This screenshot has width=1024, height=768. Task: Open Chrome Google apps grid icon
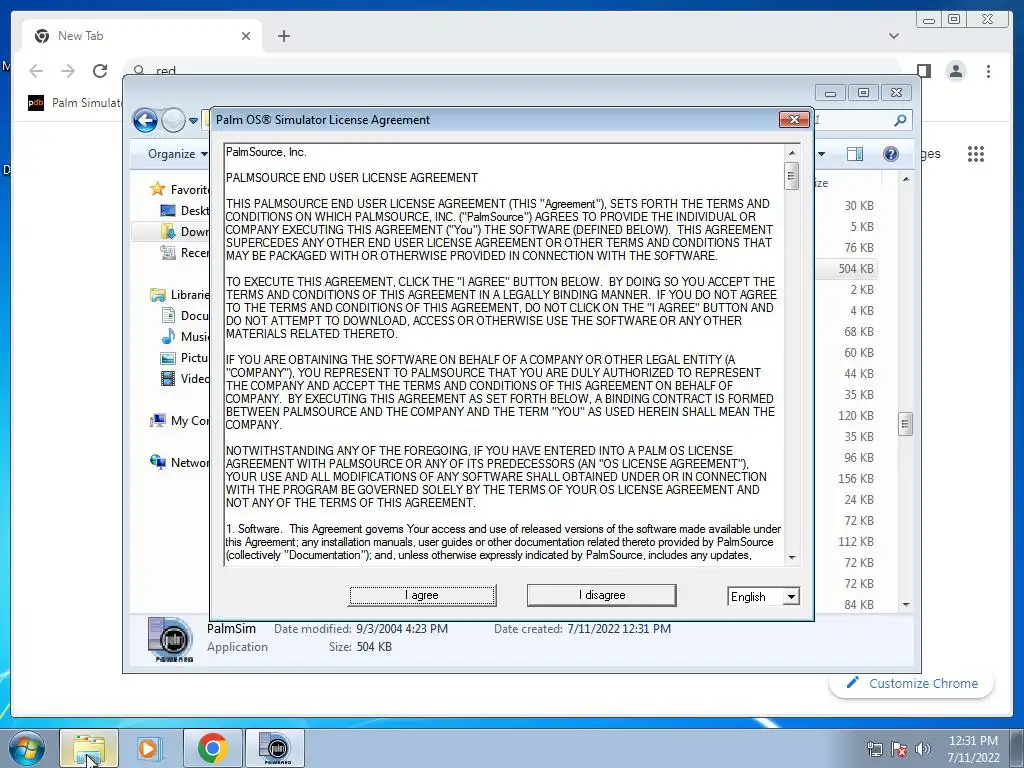976,154
